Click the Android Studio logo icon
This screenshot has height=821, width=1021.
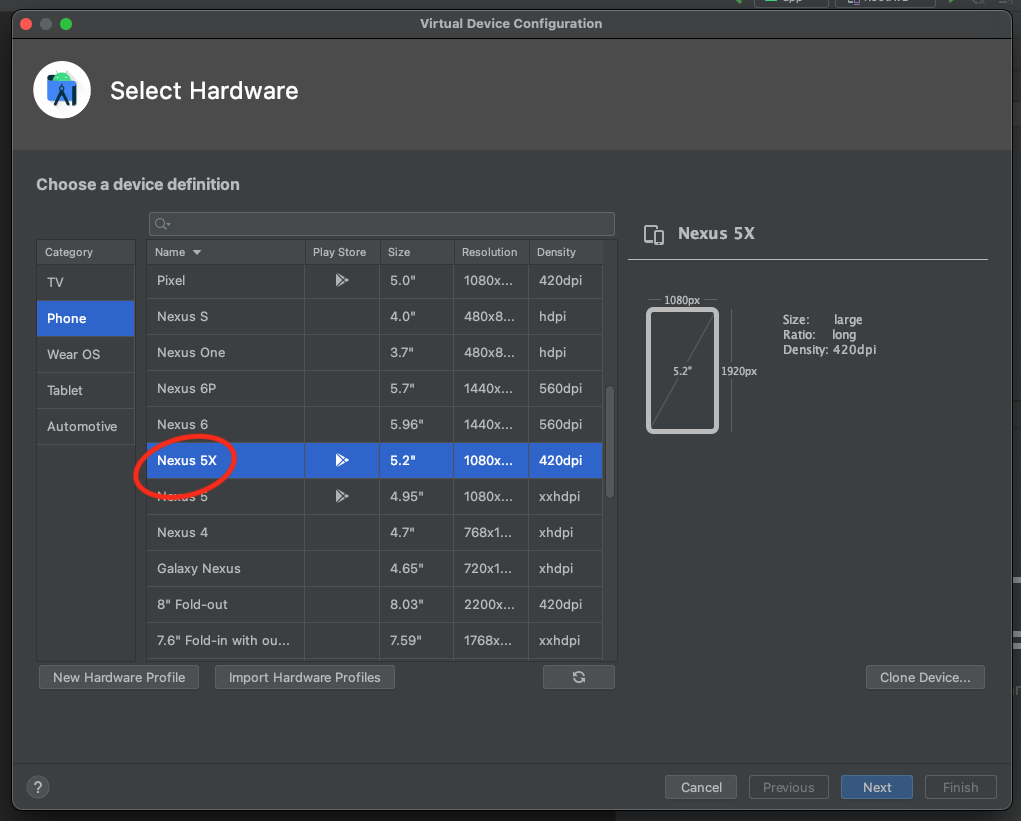[62, 90]
